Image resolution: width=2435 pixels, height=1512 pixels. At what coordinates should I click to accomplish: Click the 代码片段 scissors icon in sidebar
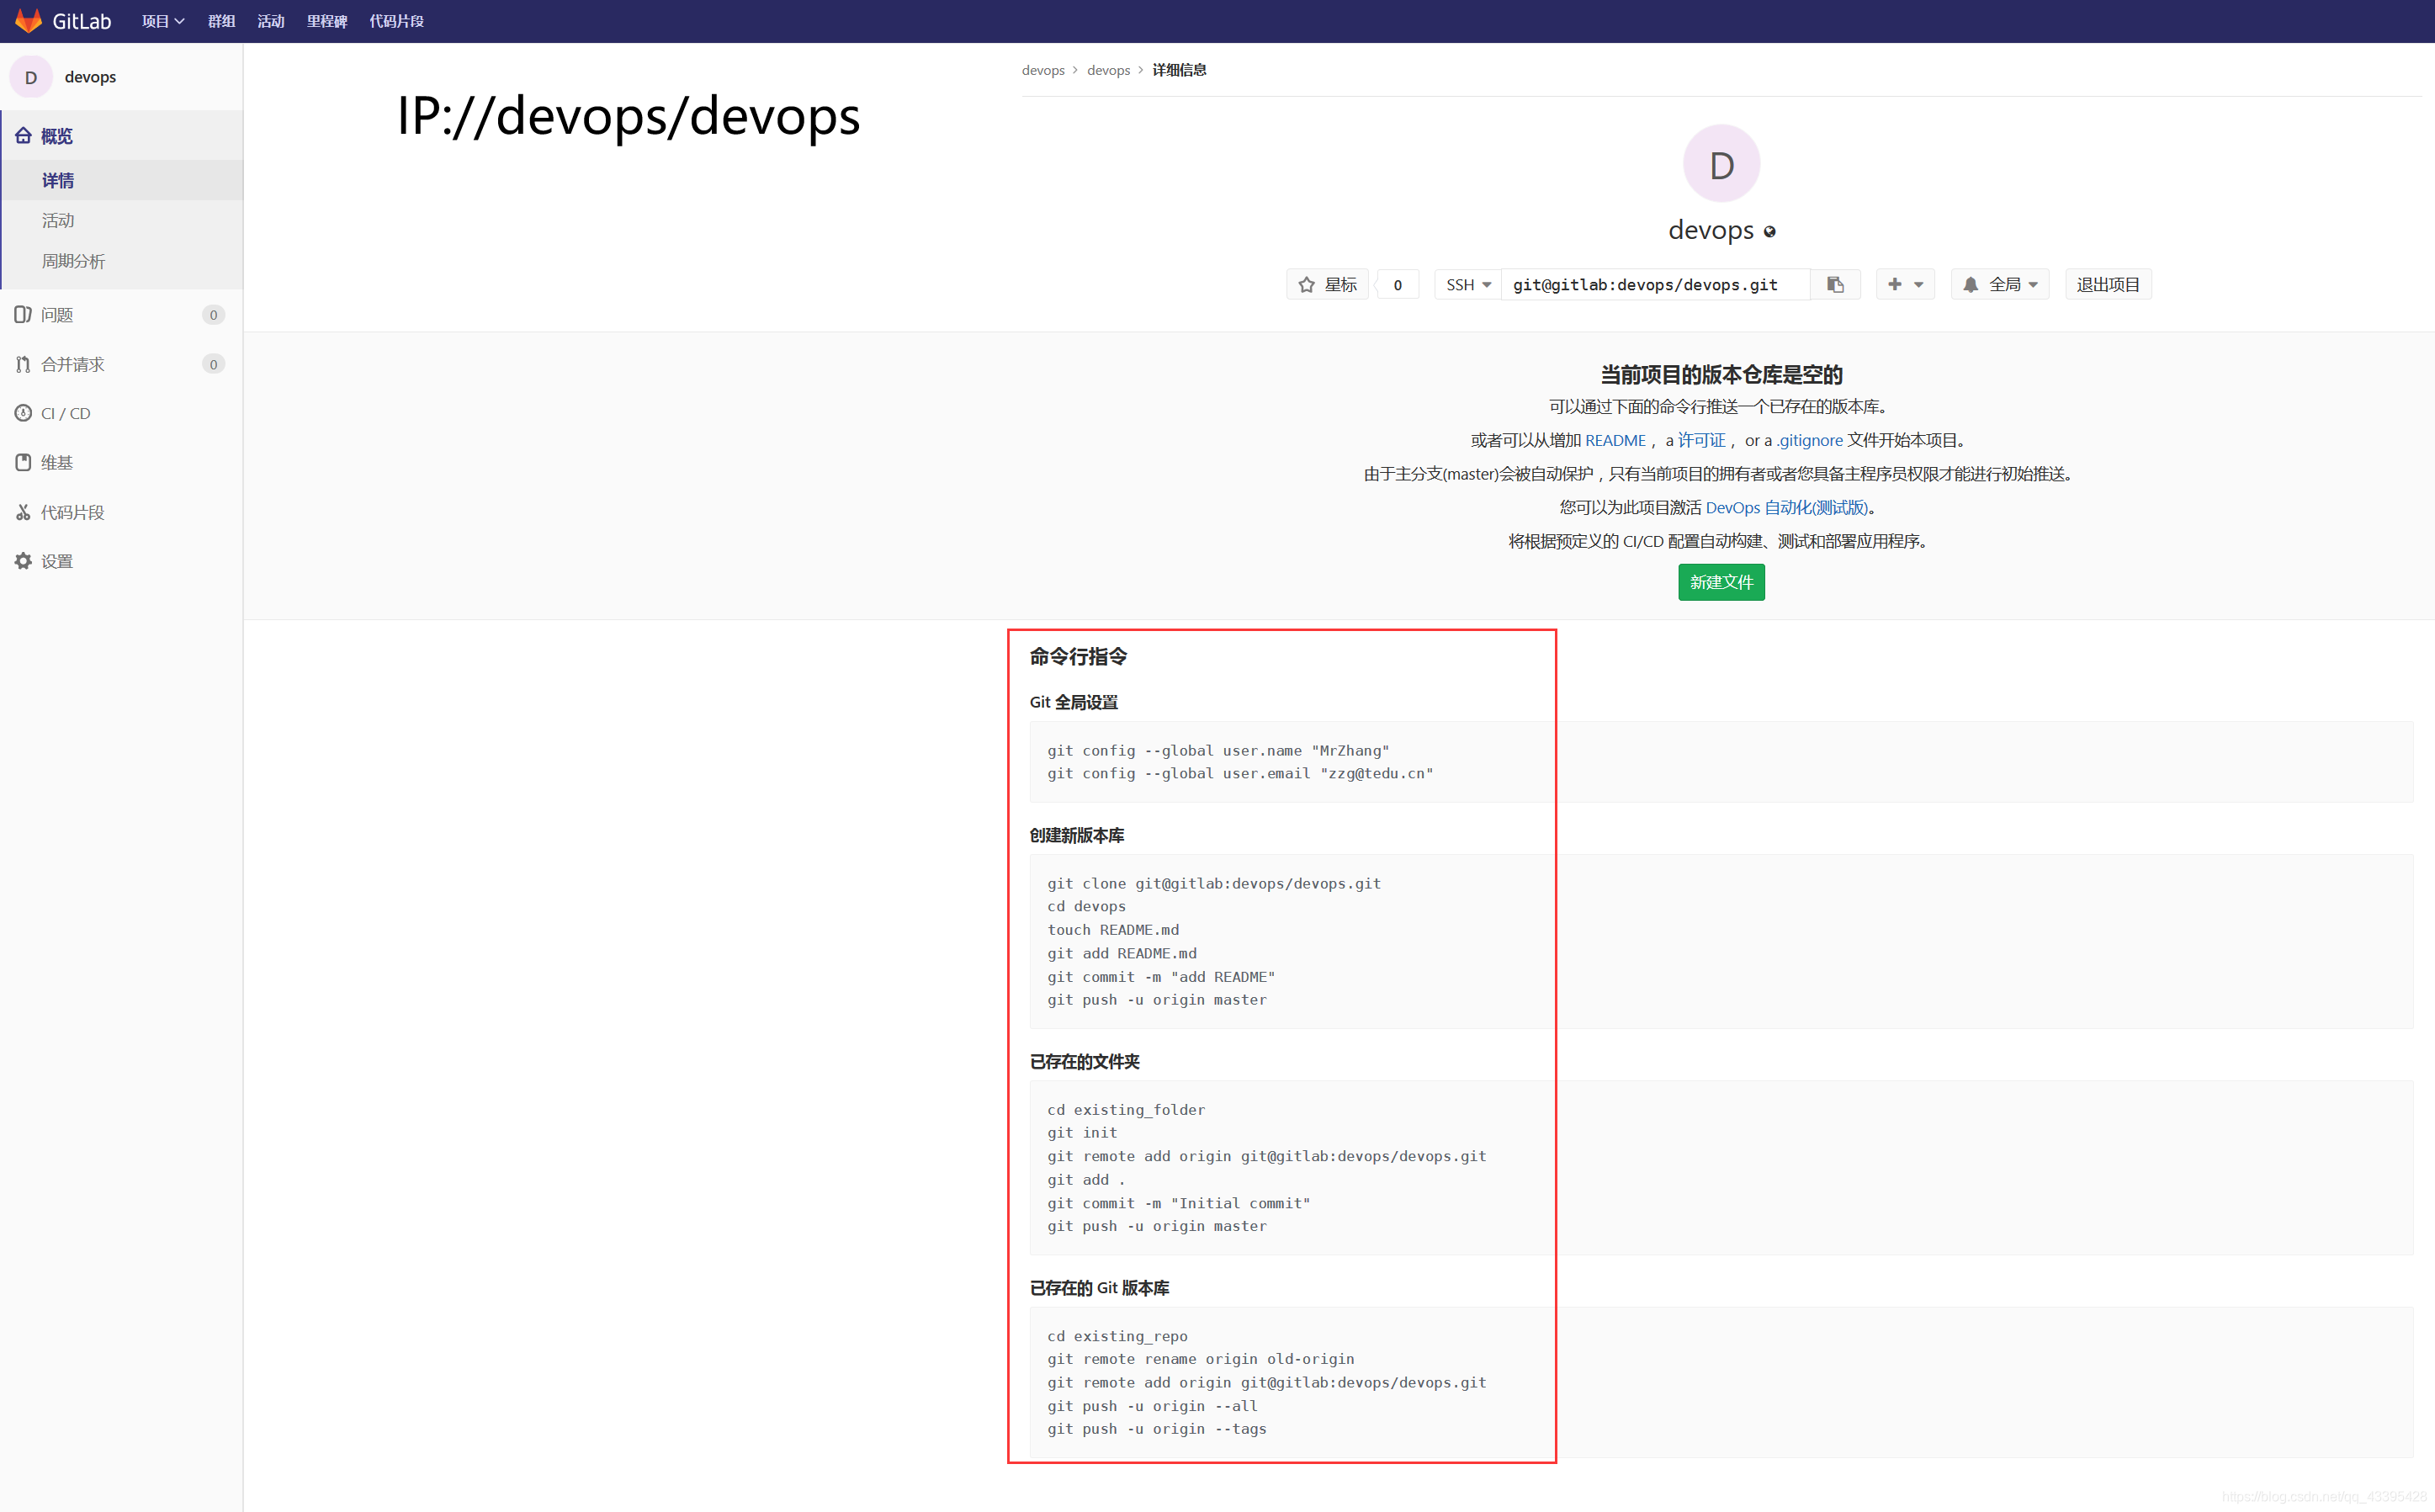(23, 512)
